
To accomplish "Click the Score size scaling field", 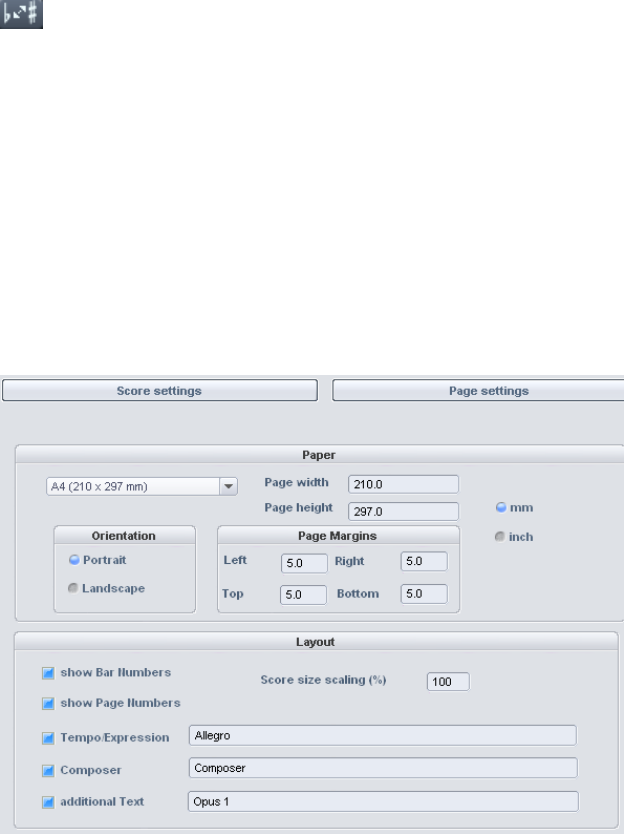I will (x=448, y=681).
